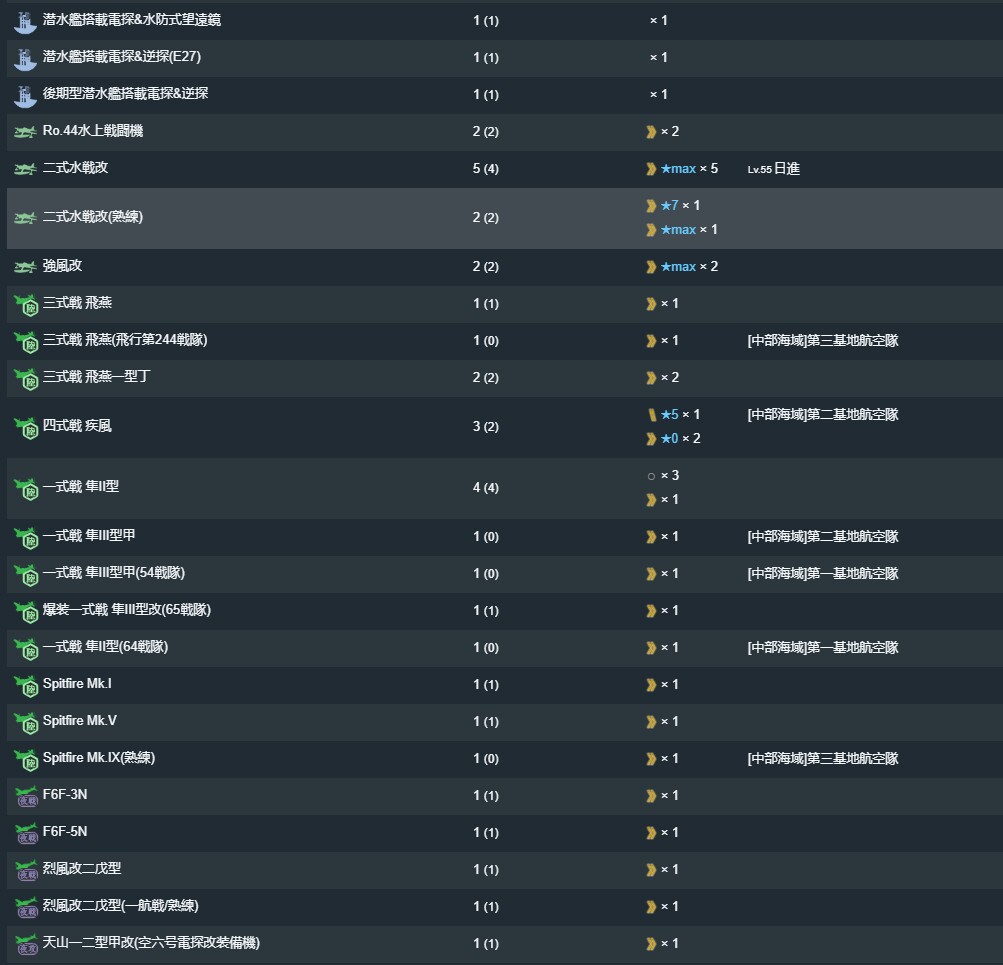The height and width of the screenshot is (965, 1003).
Task: Click the night aircraft icon for 烈風改二戊型
Action: click(x=25, y=870)
